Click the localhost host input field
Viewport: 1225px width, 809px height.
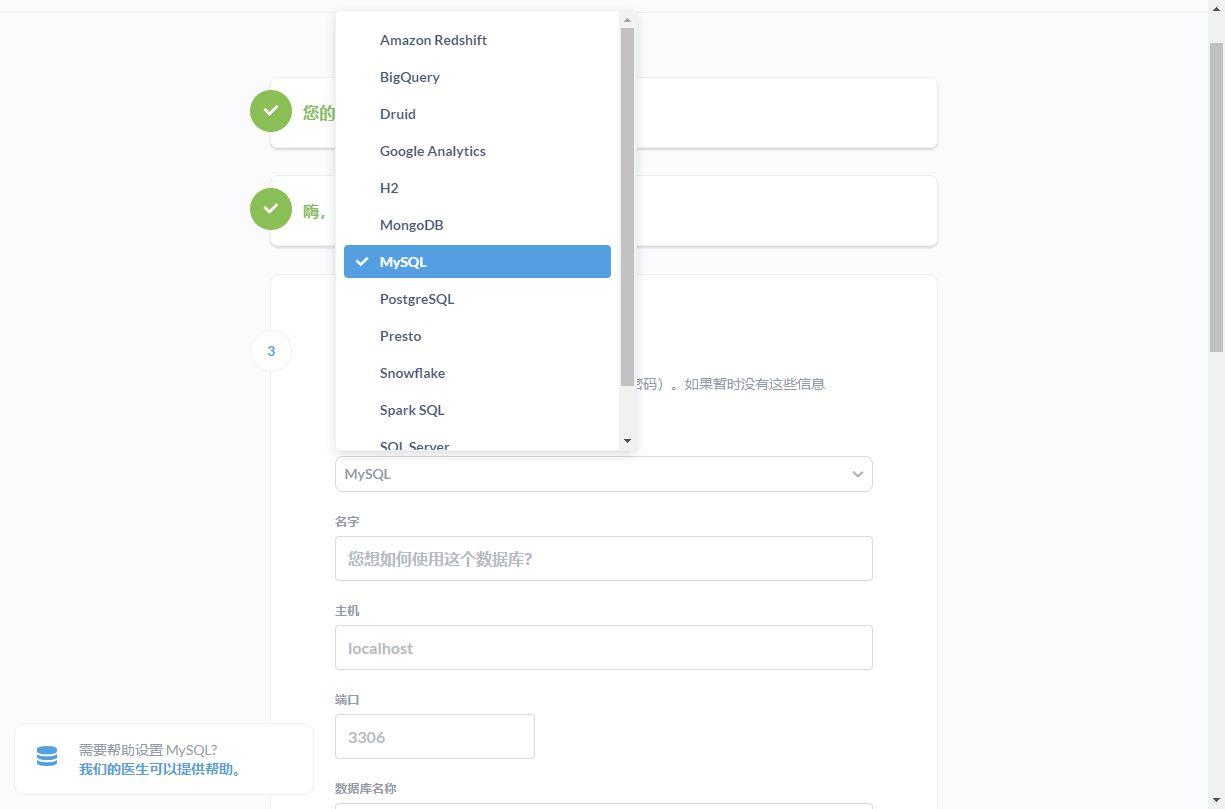coord(603,648)
